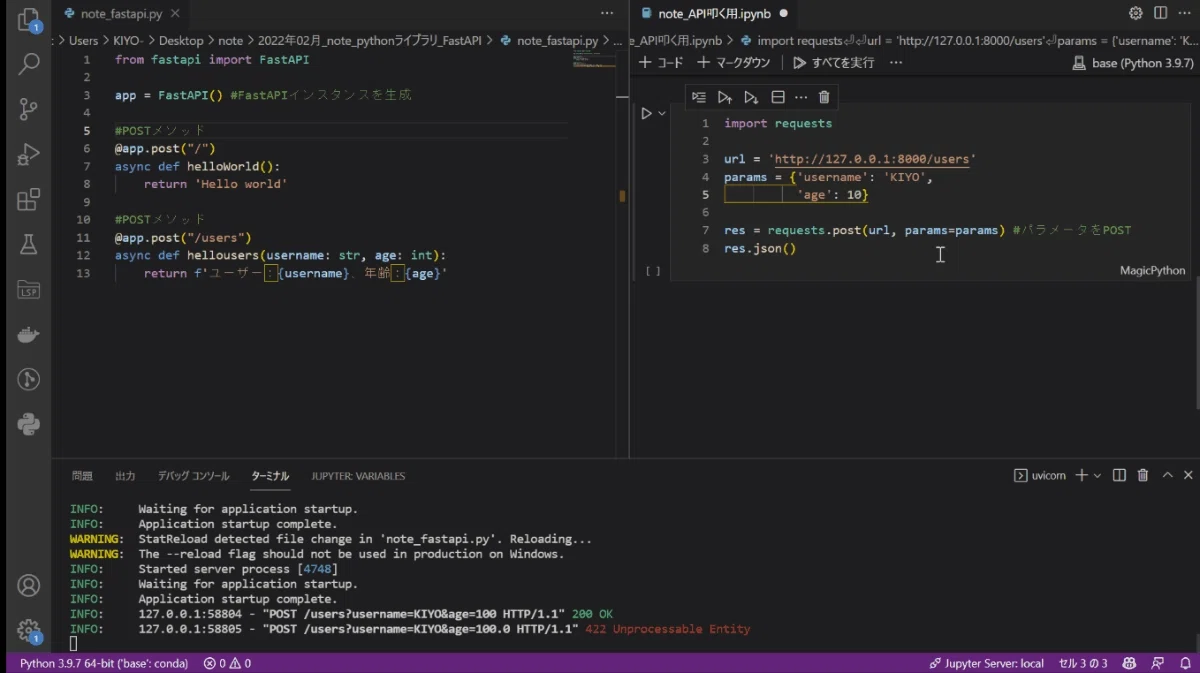Open more cell actions ellipsis

click(x=801, y=97)
